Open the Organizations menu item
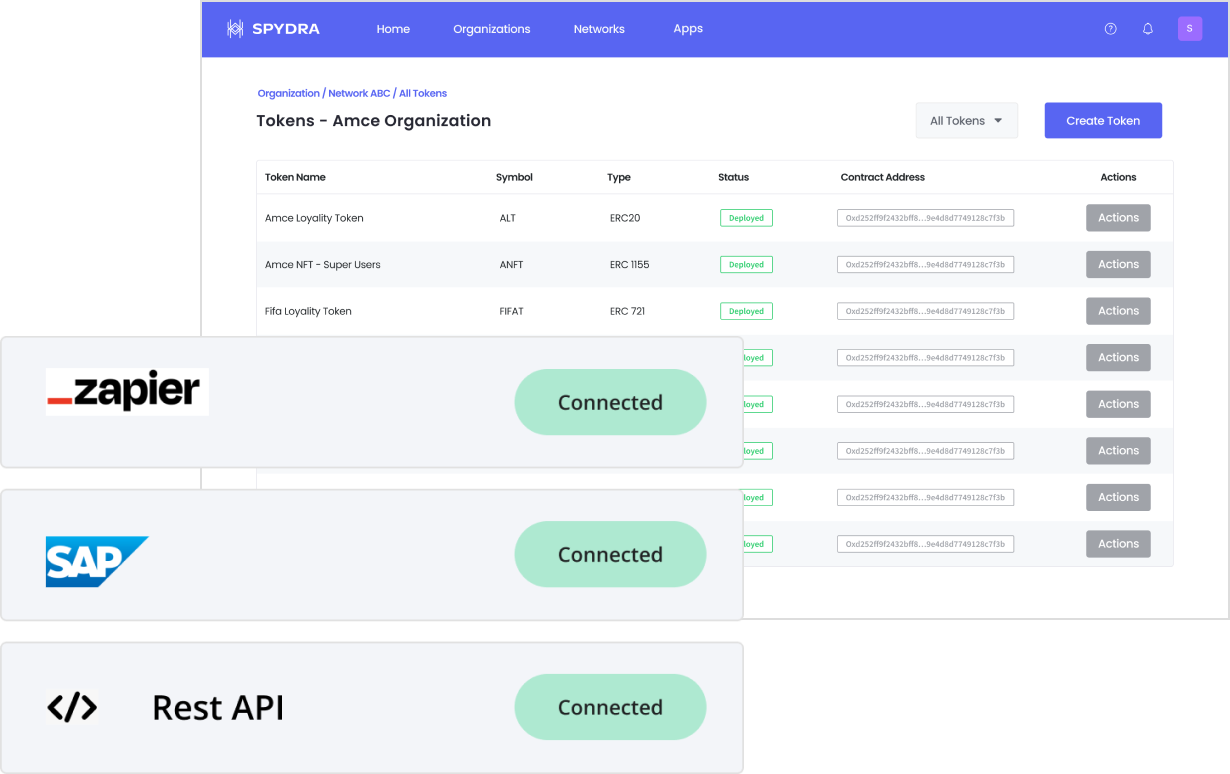1230x774 pixels. click(491, 29)
